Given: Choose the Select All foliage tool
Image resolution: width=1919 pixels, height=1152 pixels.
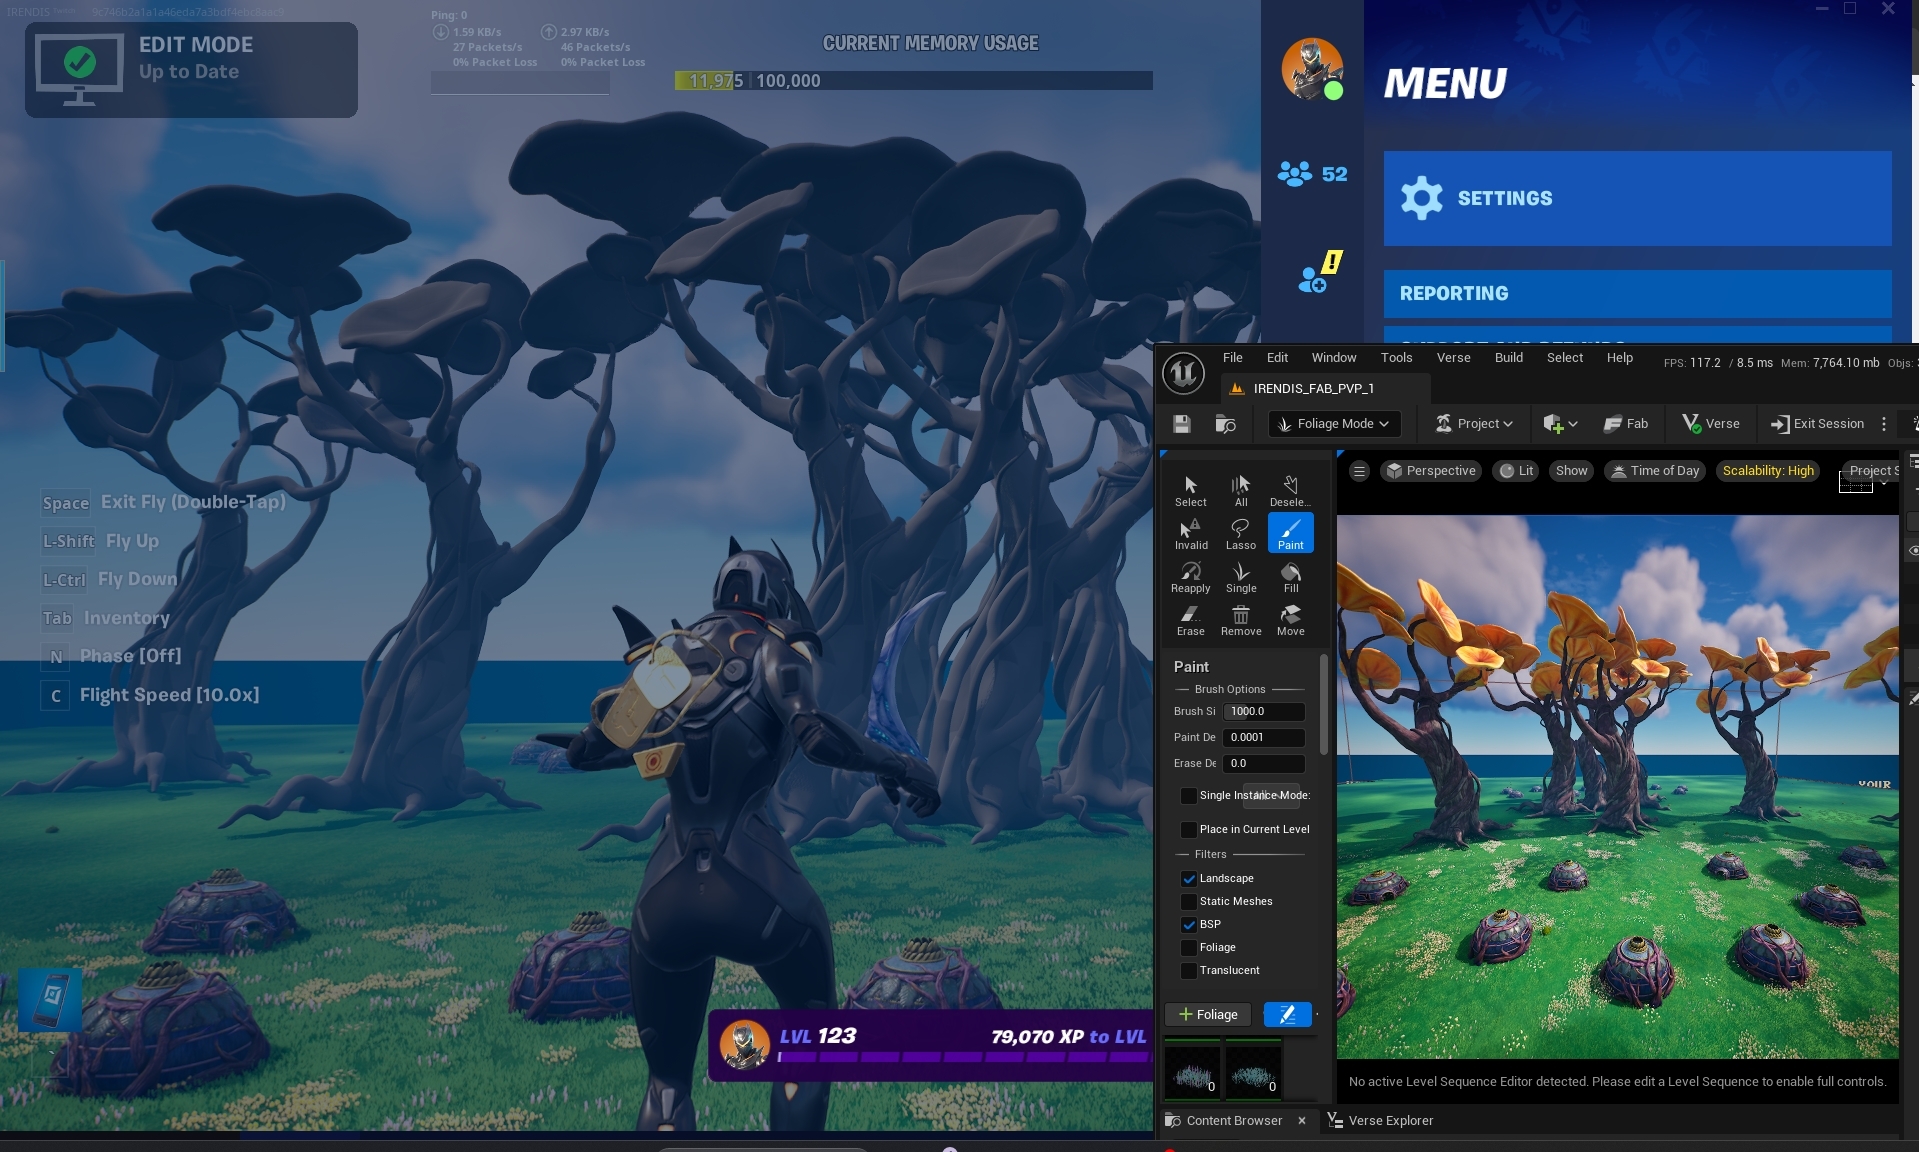Looking at the screenshot, I should (1241, 491).
